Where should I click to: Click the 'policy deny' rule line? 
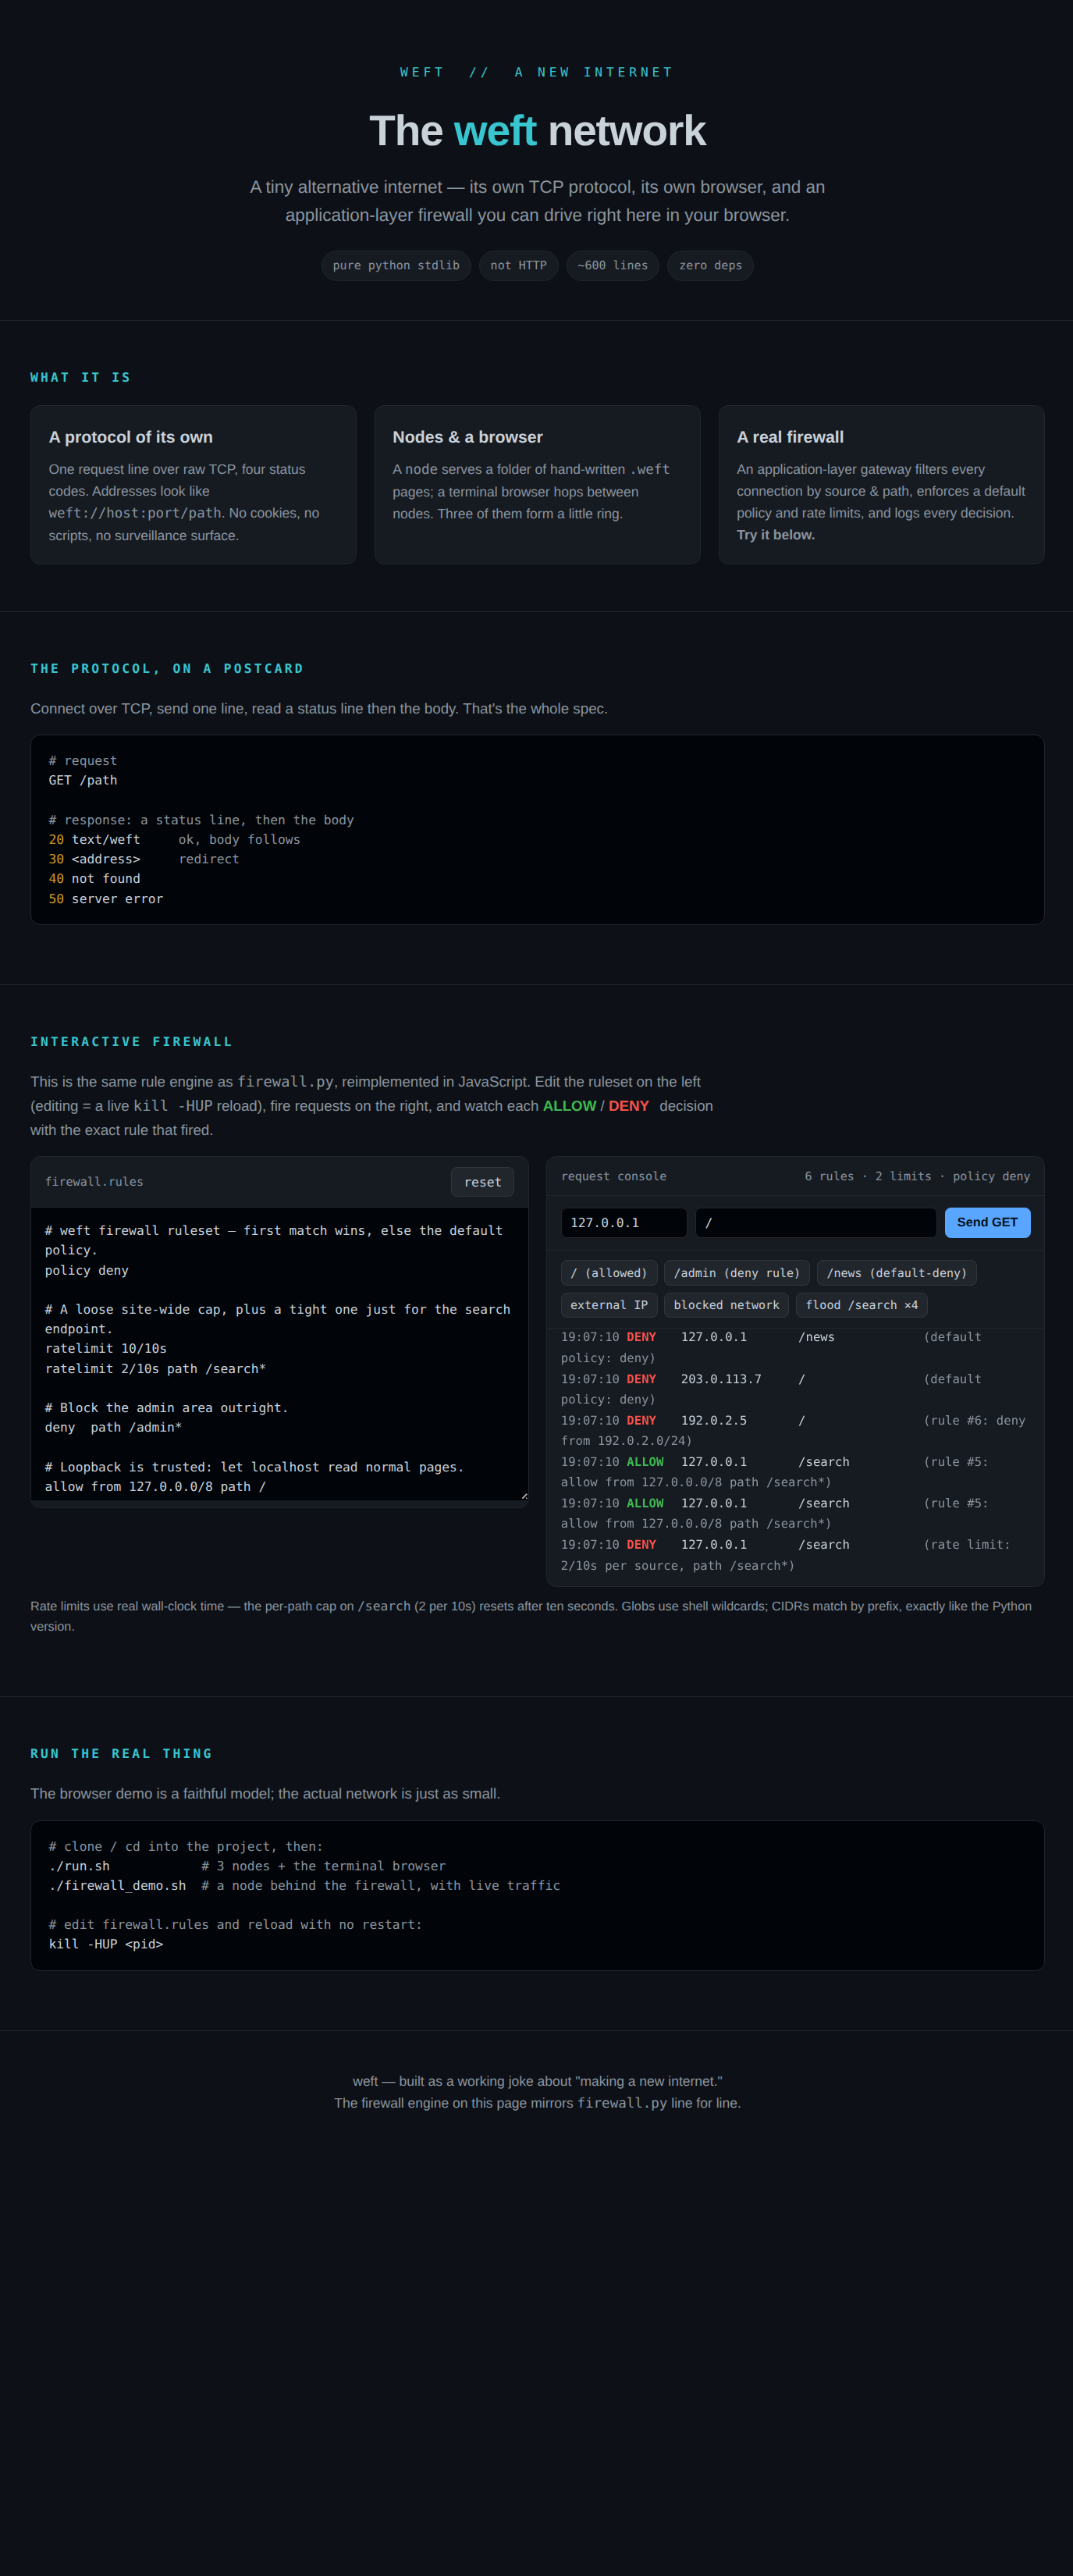[x=87, y=1270]
